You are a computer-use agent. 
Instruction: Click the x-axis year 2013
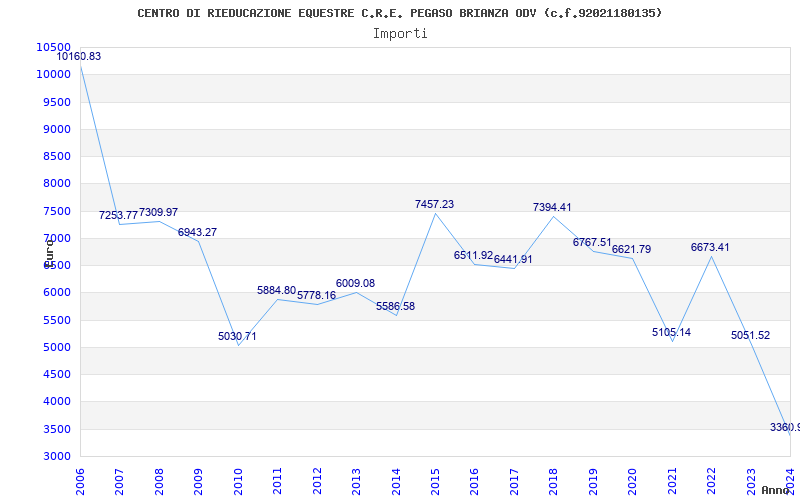[x=356, y=482]
